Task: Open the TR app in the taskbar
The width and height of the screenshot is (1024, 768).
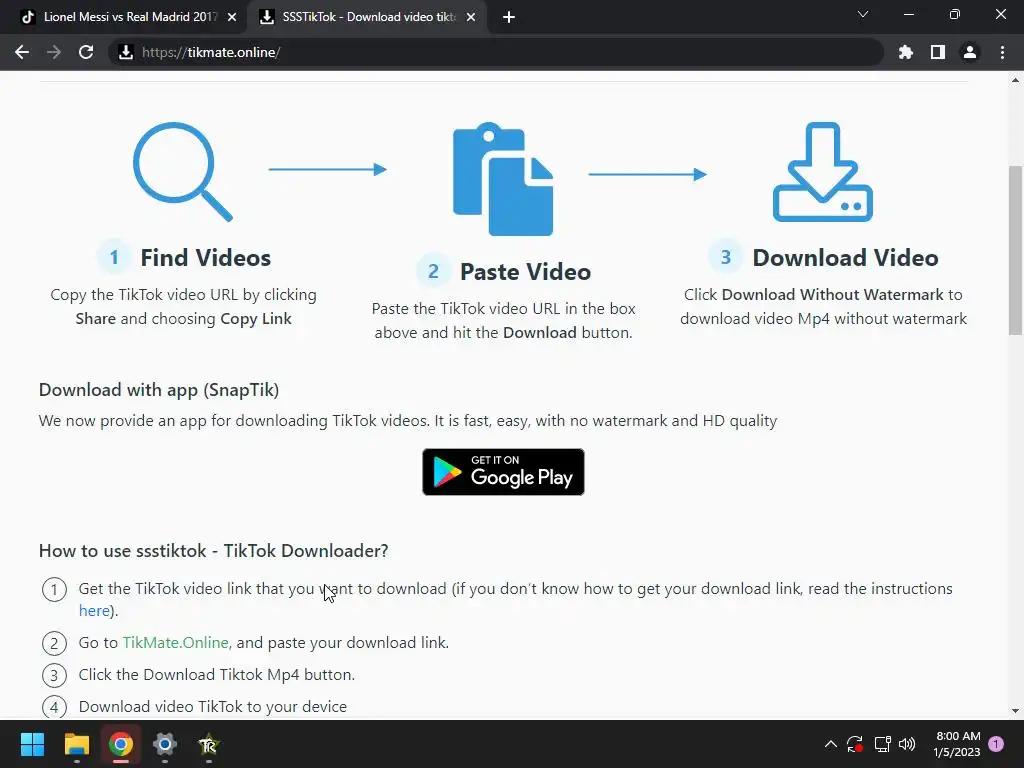Action: pos(208,744)
